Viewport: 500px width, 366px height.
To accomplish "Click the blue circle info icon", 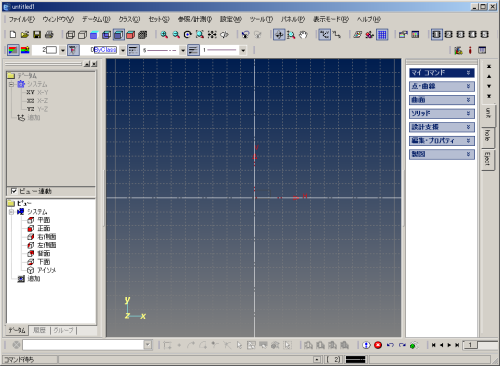I will click(x=366, y=345).
